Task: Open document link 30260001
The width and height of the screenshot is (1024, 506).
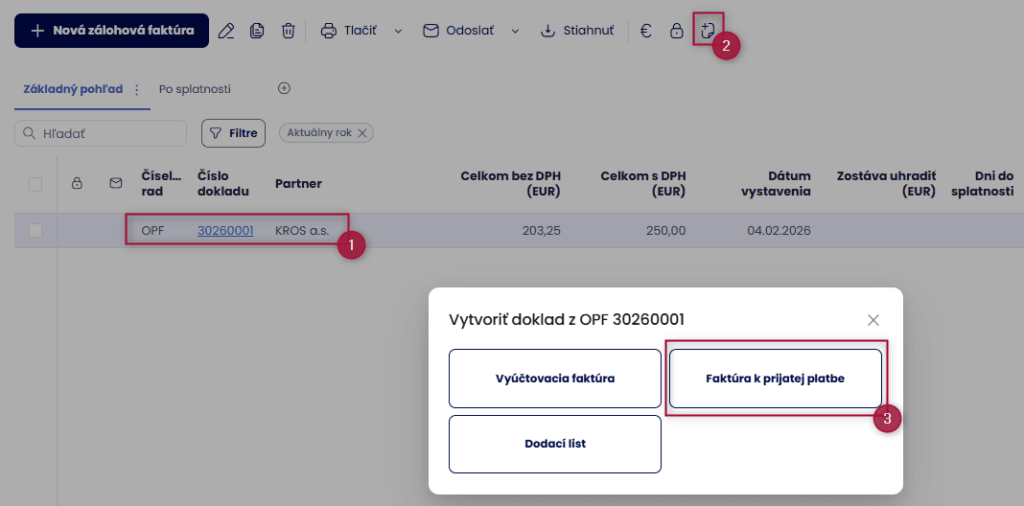Action: tap(225, 230)
